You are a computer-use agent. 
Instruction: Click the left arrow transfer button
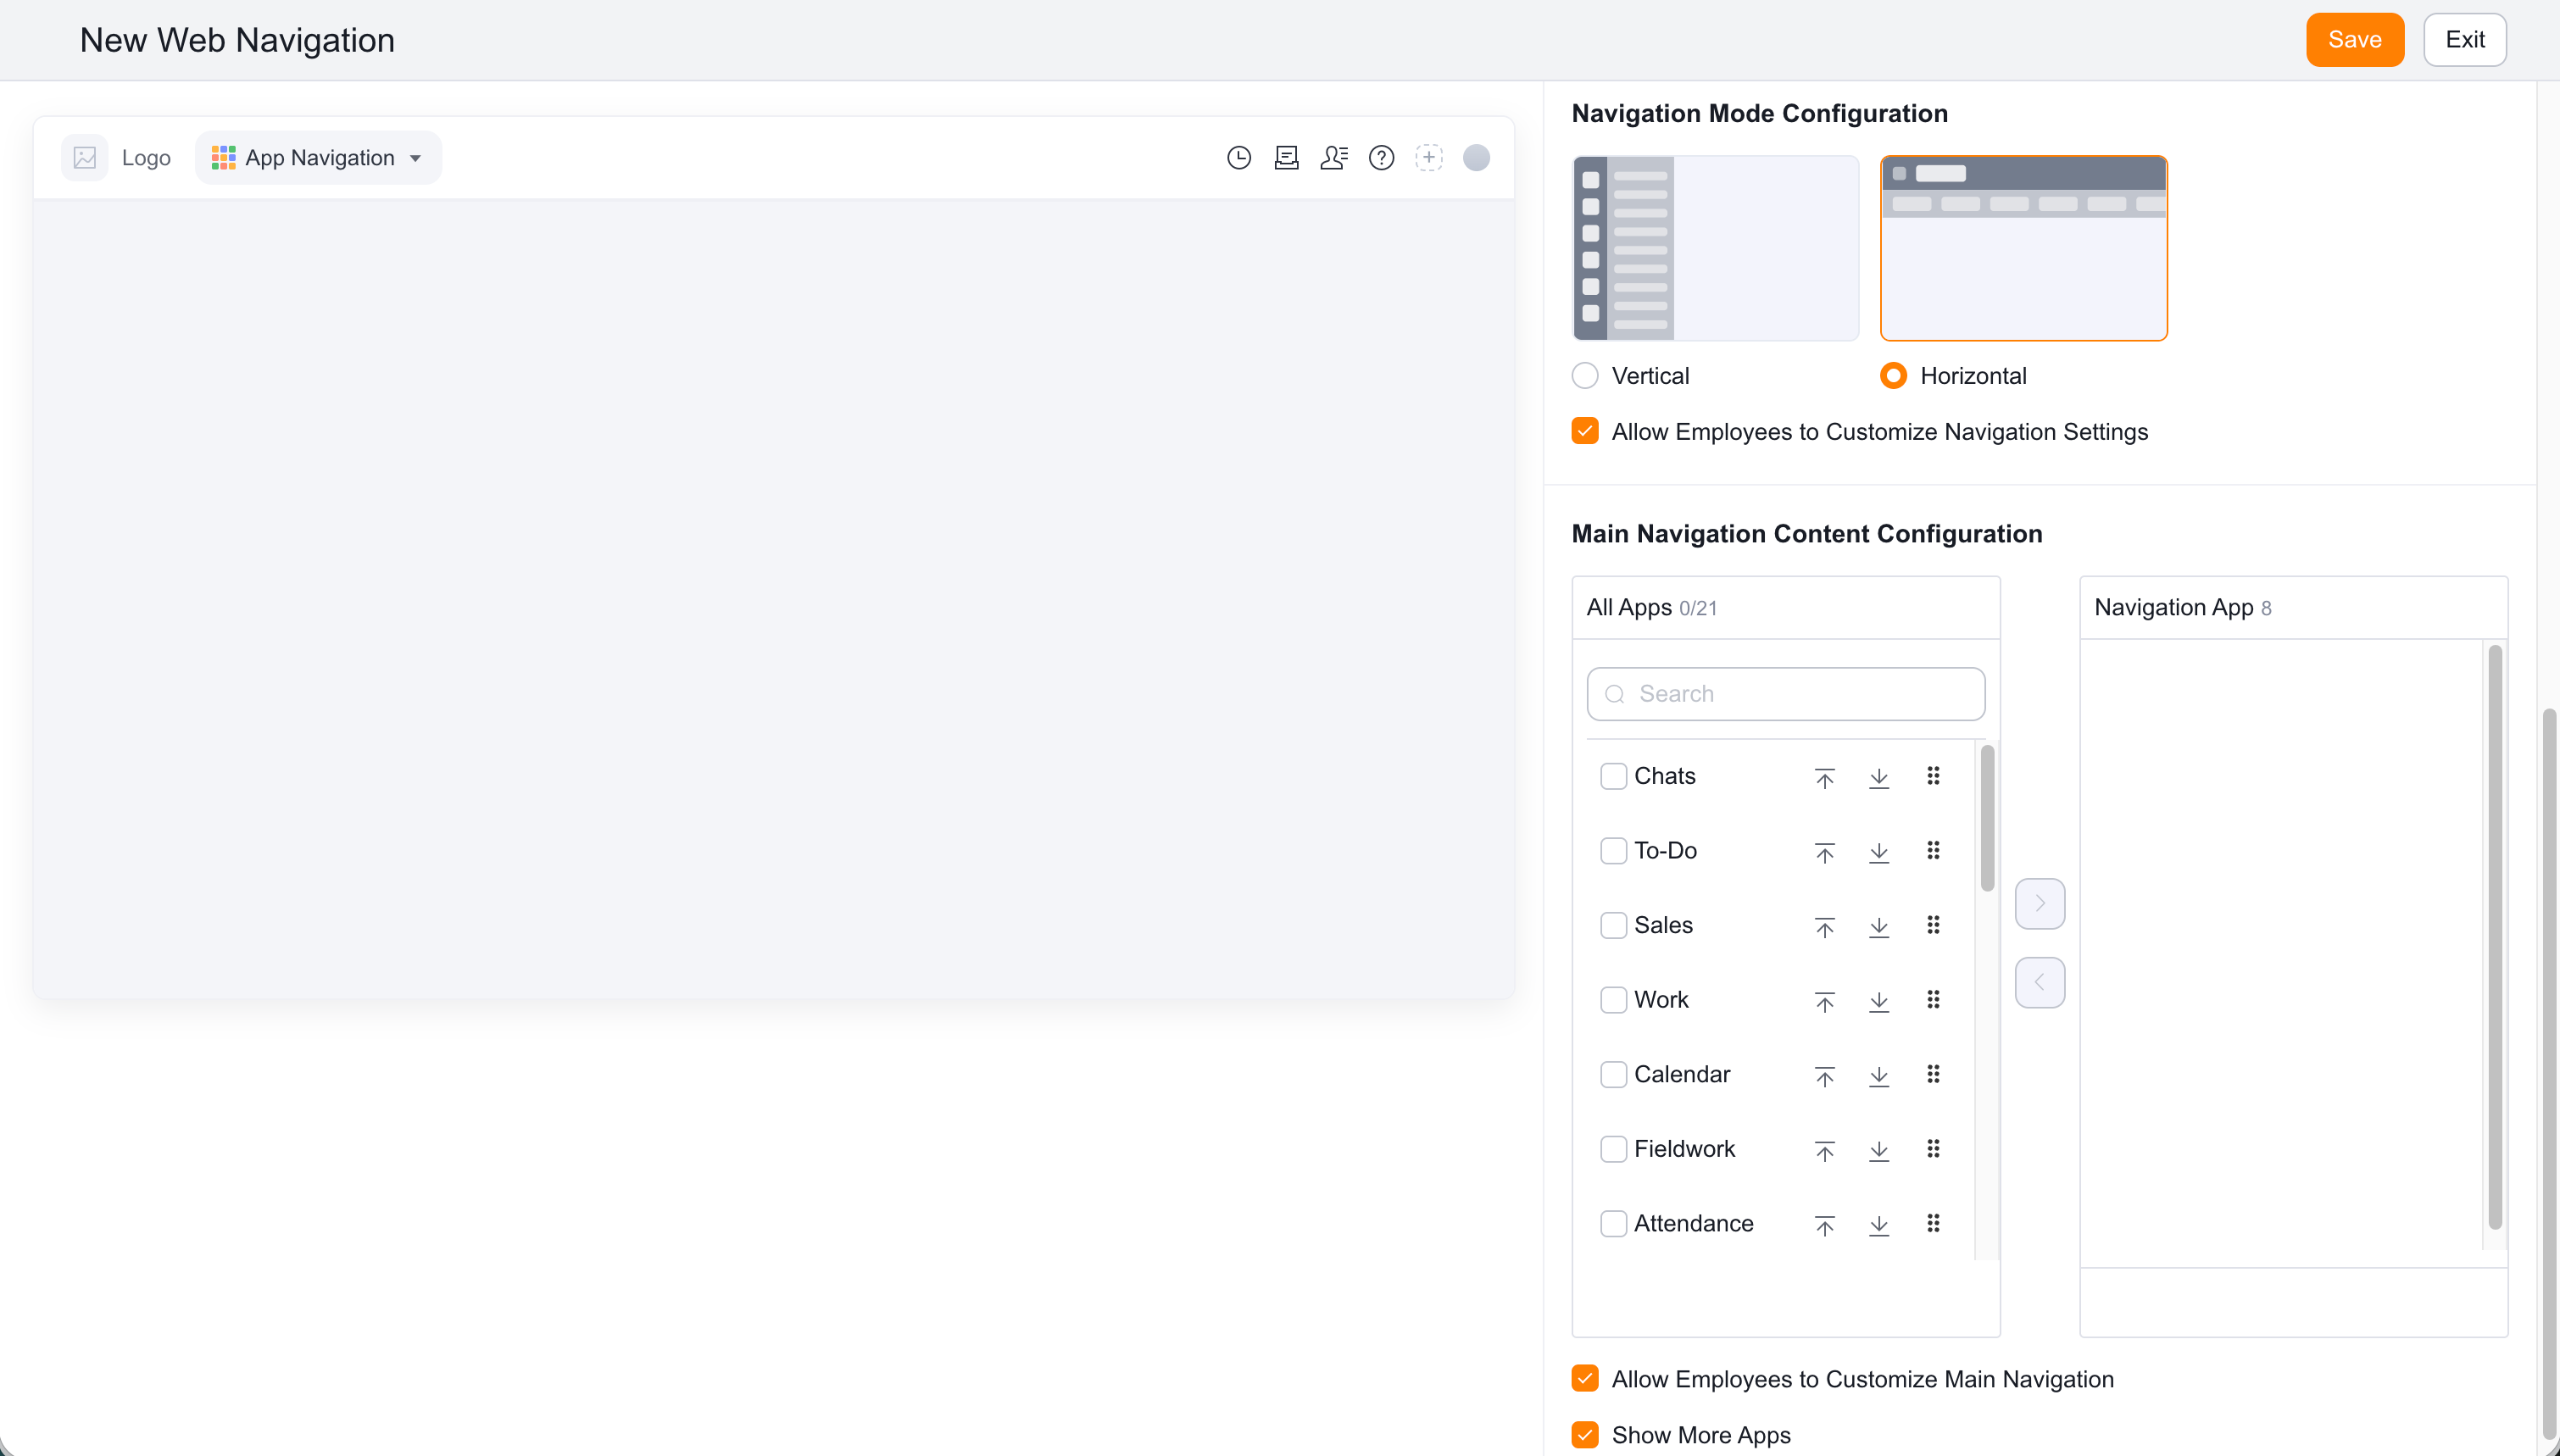click(2040, 983)
